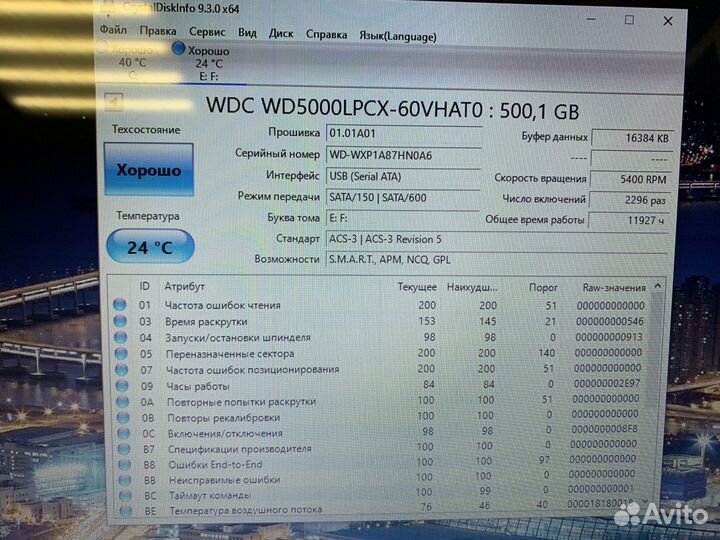Click the Текущее column header
Screen dimensions: 720x540
[417, 287]
